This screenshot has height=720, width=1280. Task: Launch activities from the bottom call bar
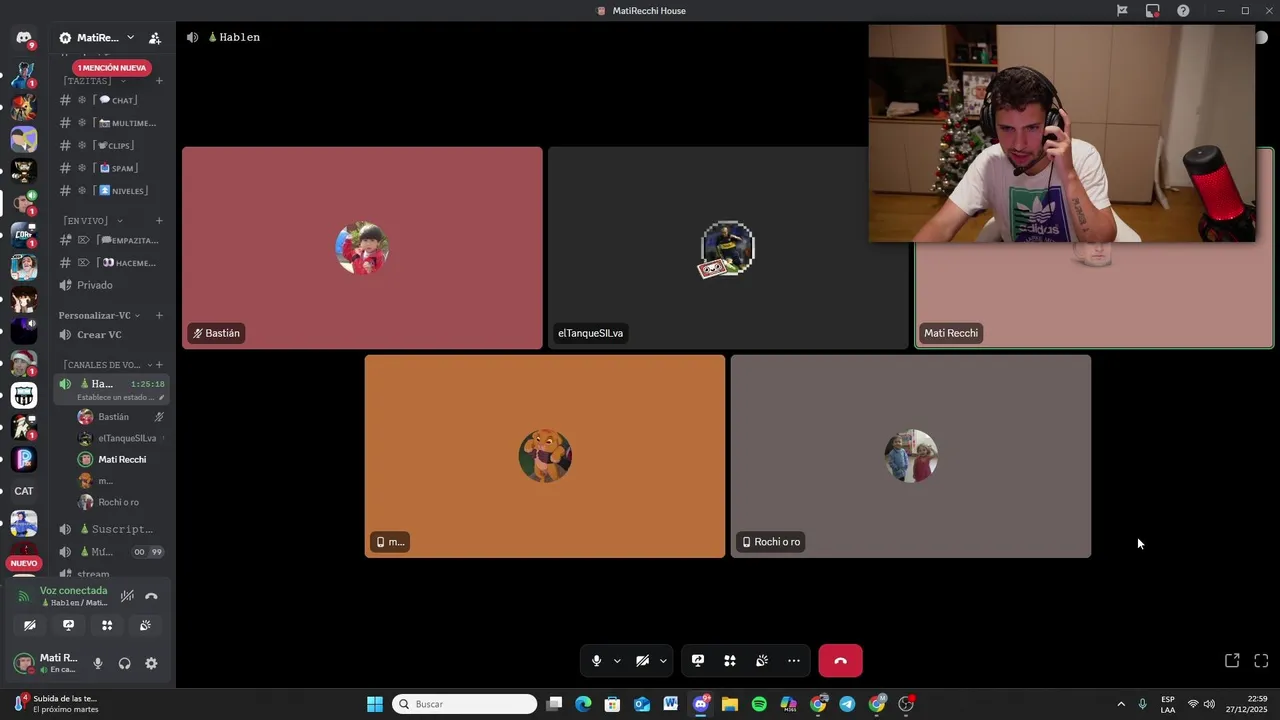pos(730,661)
